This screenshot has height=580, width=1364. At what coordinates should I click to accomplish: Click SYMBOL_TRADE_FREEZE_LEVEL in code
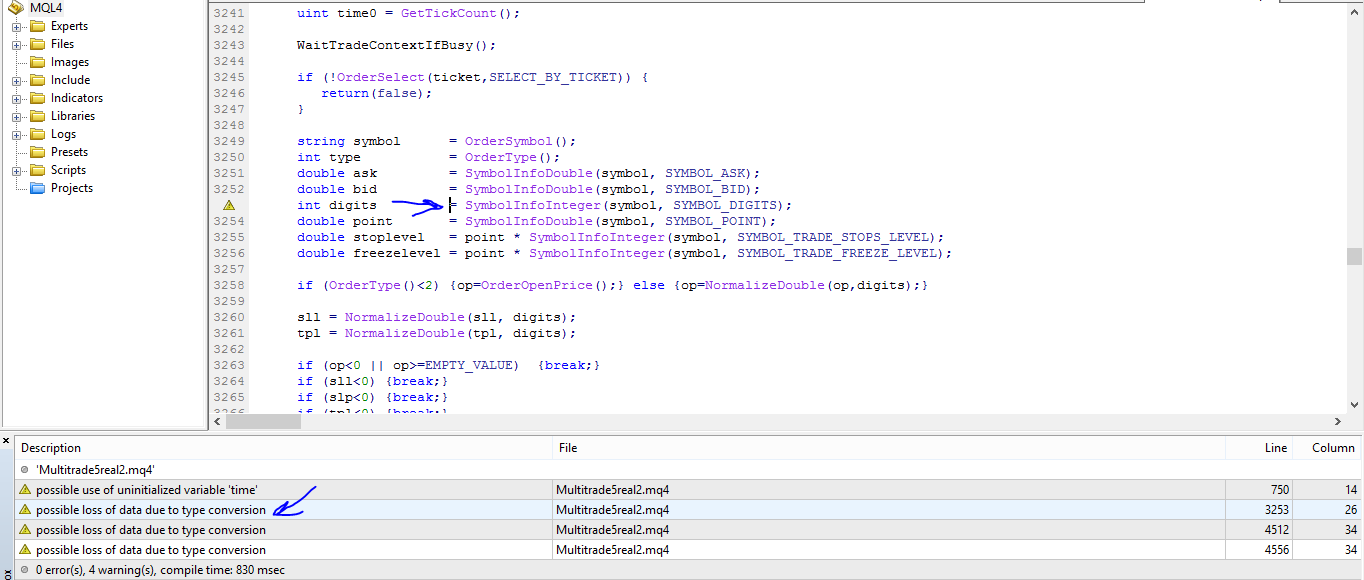(x=836, y=253)
